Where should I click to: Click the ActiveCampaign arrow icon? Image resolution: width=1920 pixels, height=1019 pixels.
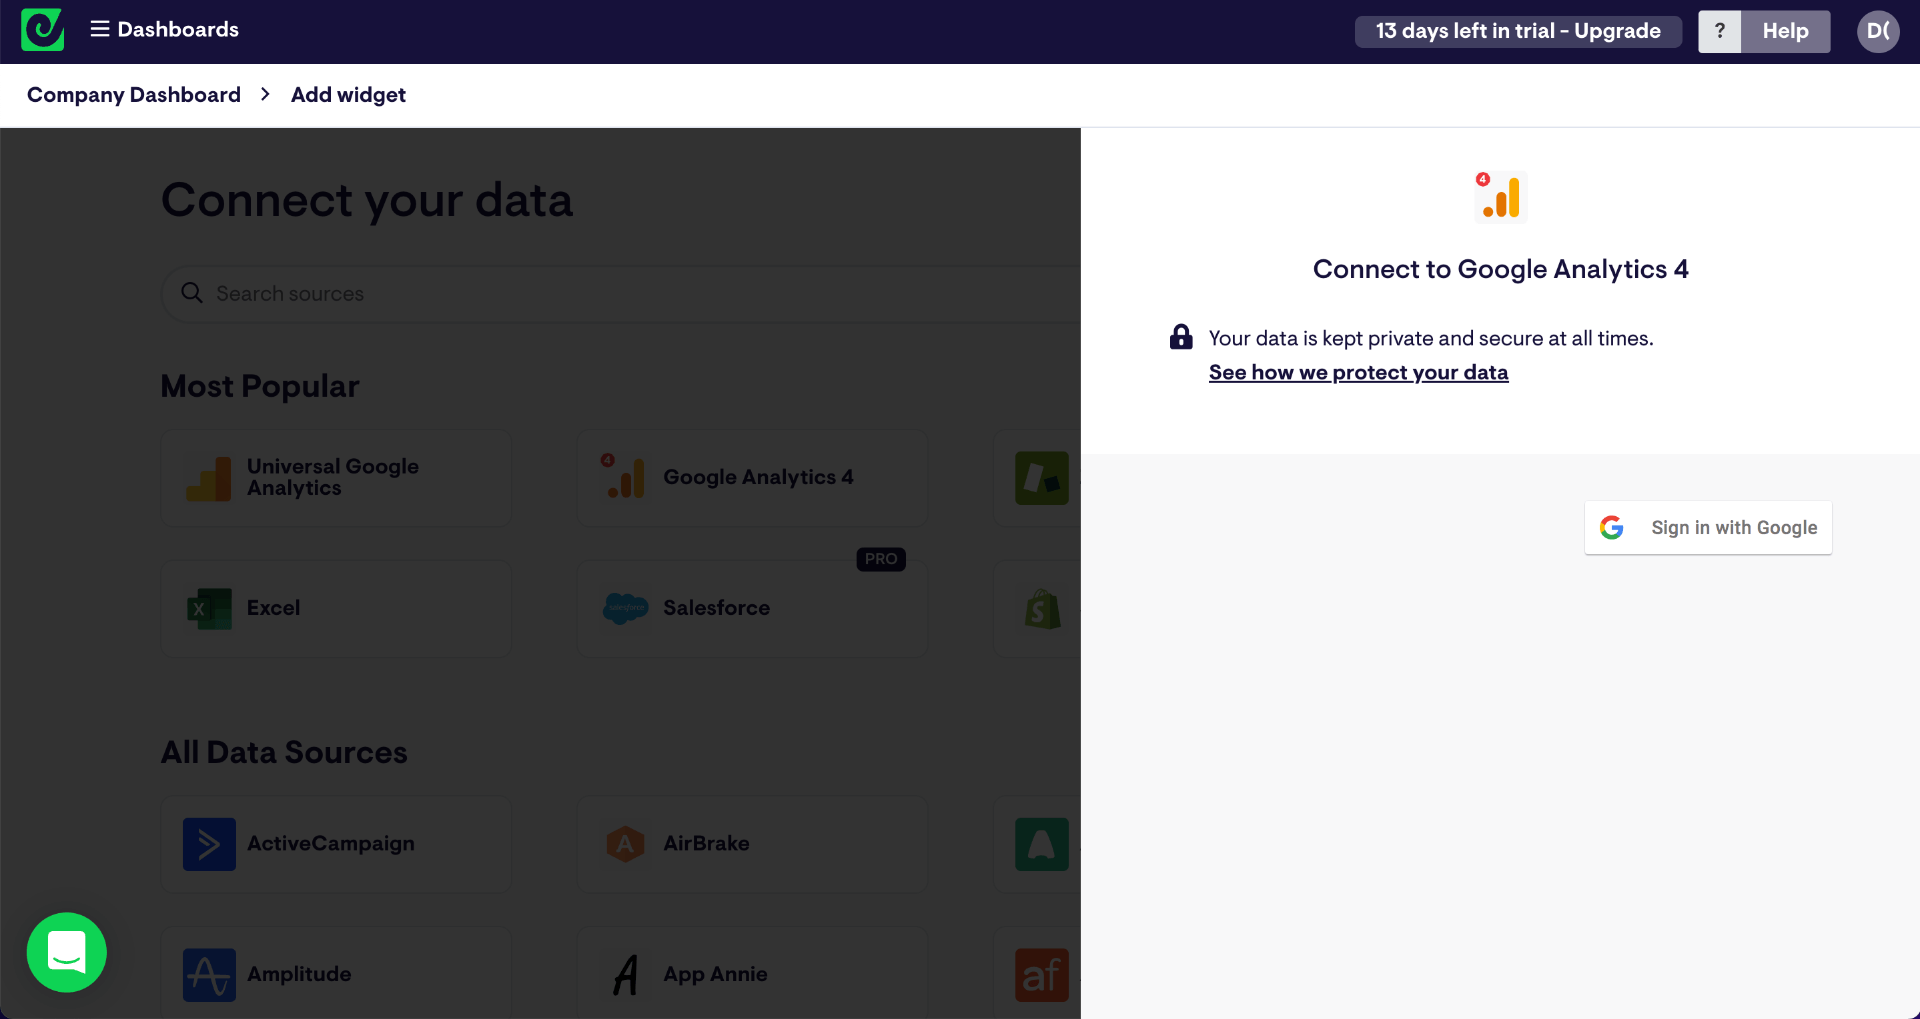209,844
